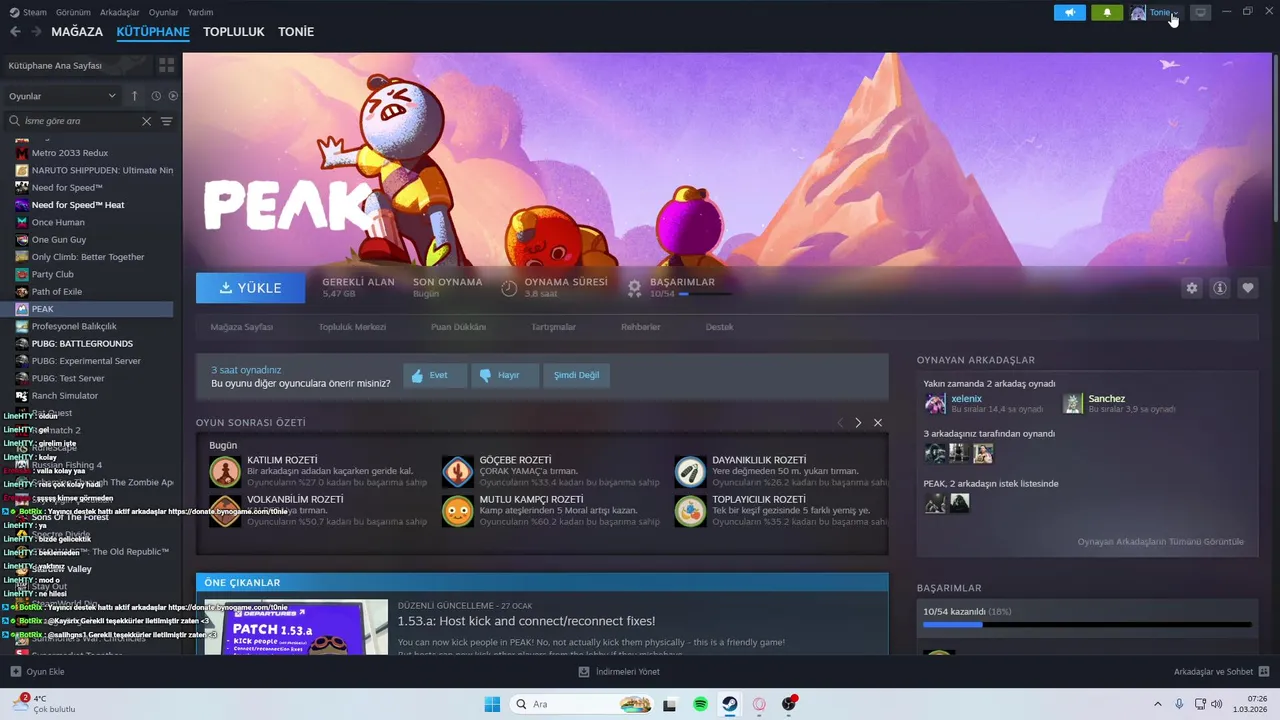The height and width of the screenshot is (720, 1280).
Task: Expand the Oyunlar filter dropdown
Action: pyautogui.click(x=62, y=96)
